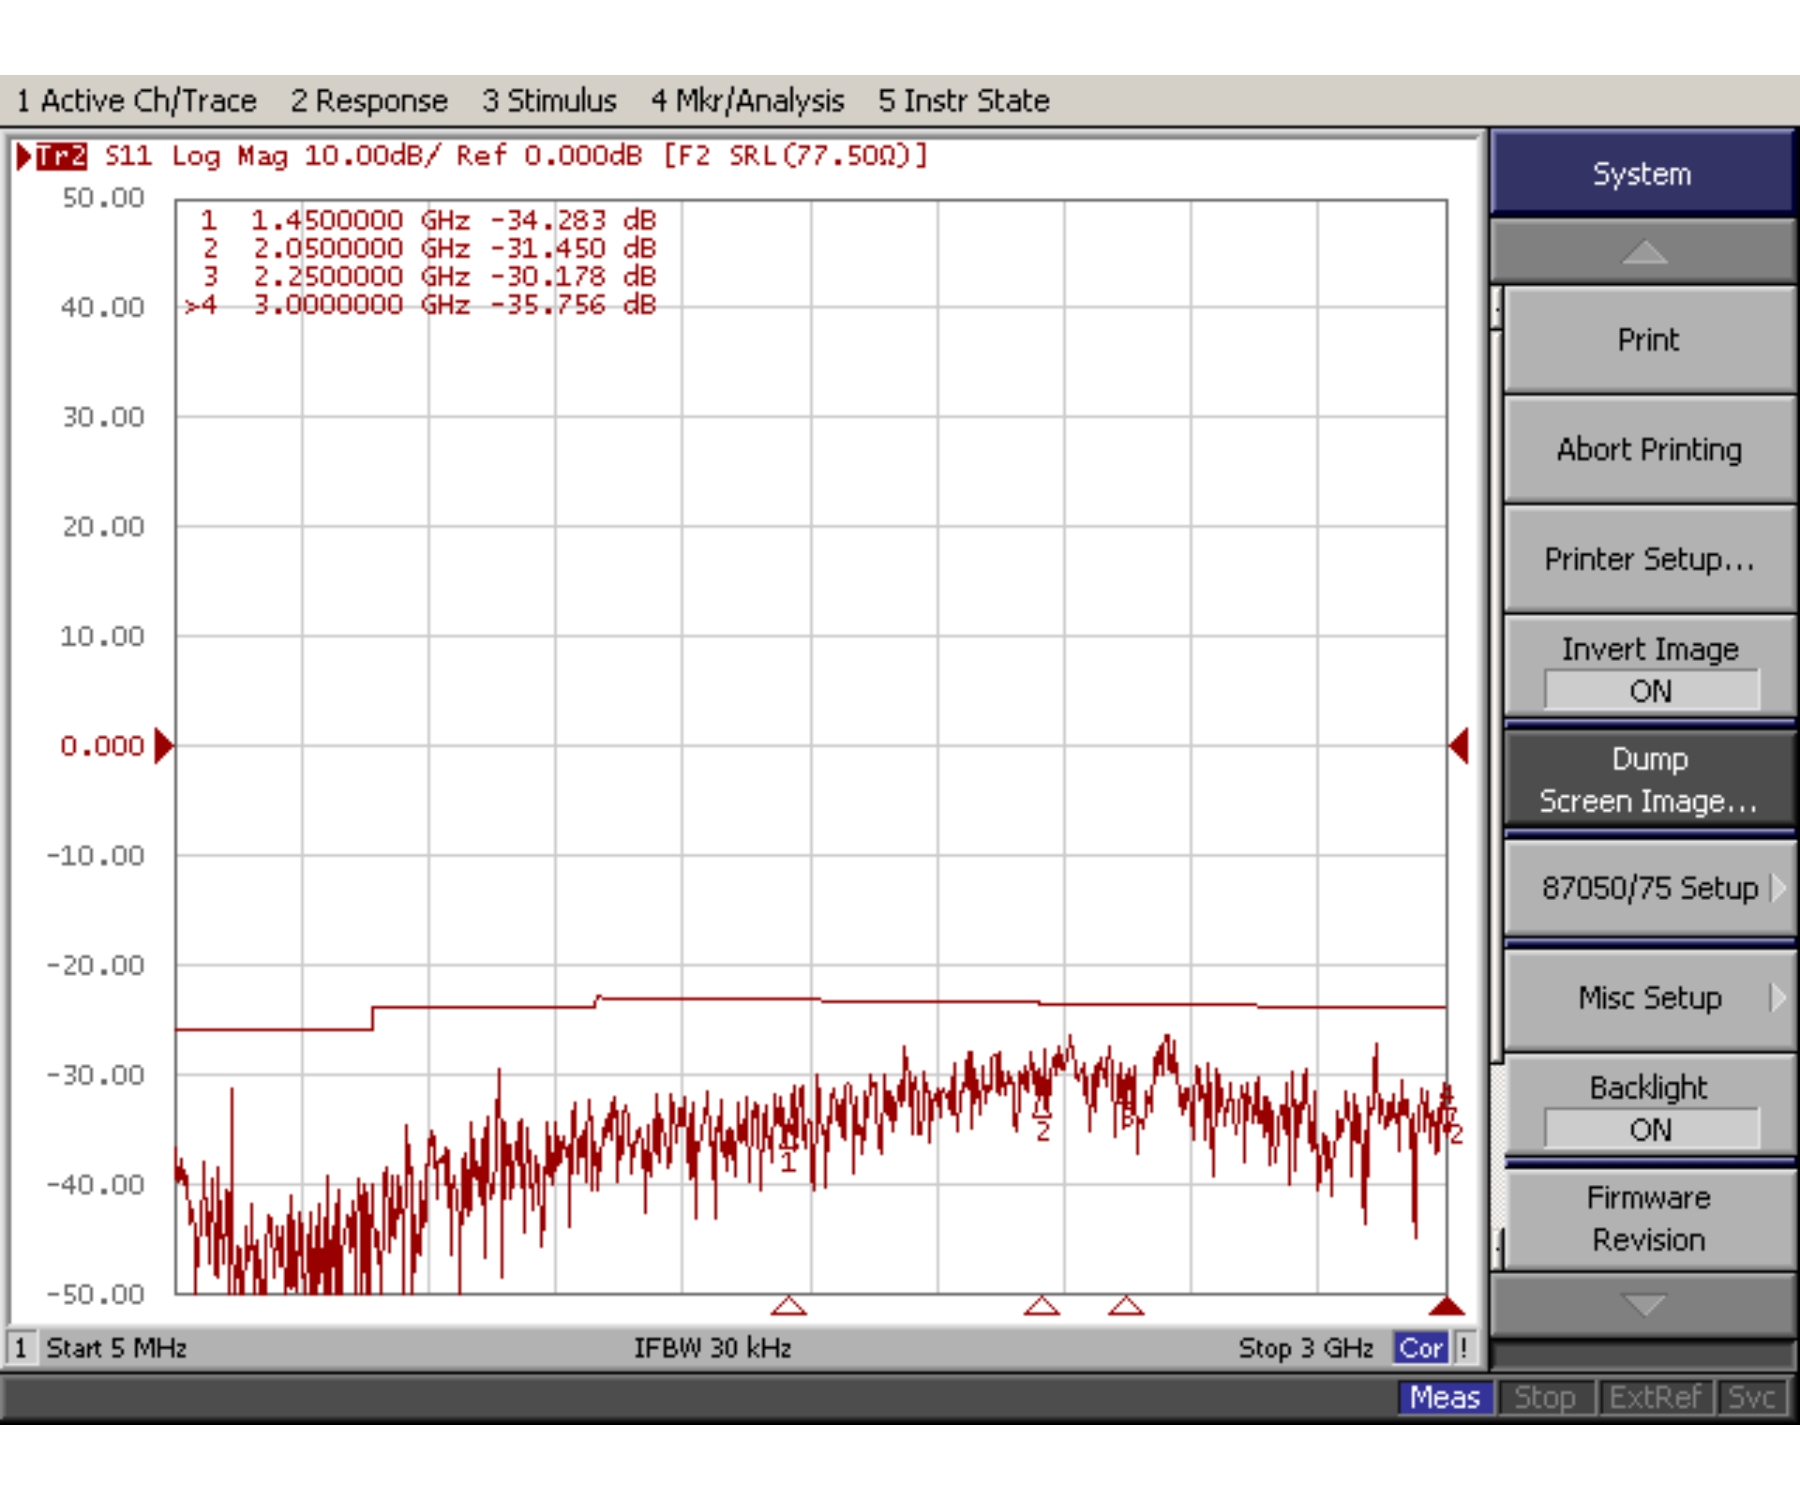Click the right-side reference position arrow
The width and height of the screenshot is (1800, 1500).
[x=1460, y=746]
